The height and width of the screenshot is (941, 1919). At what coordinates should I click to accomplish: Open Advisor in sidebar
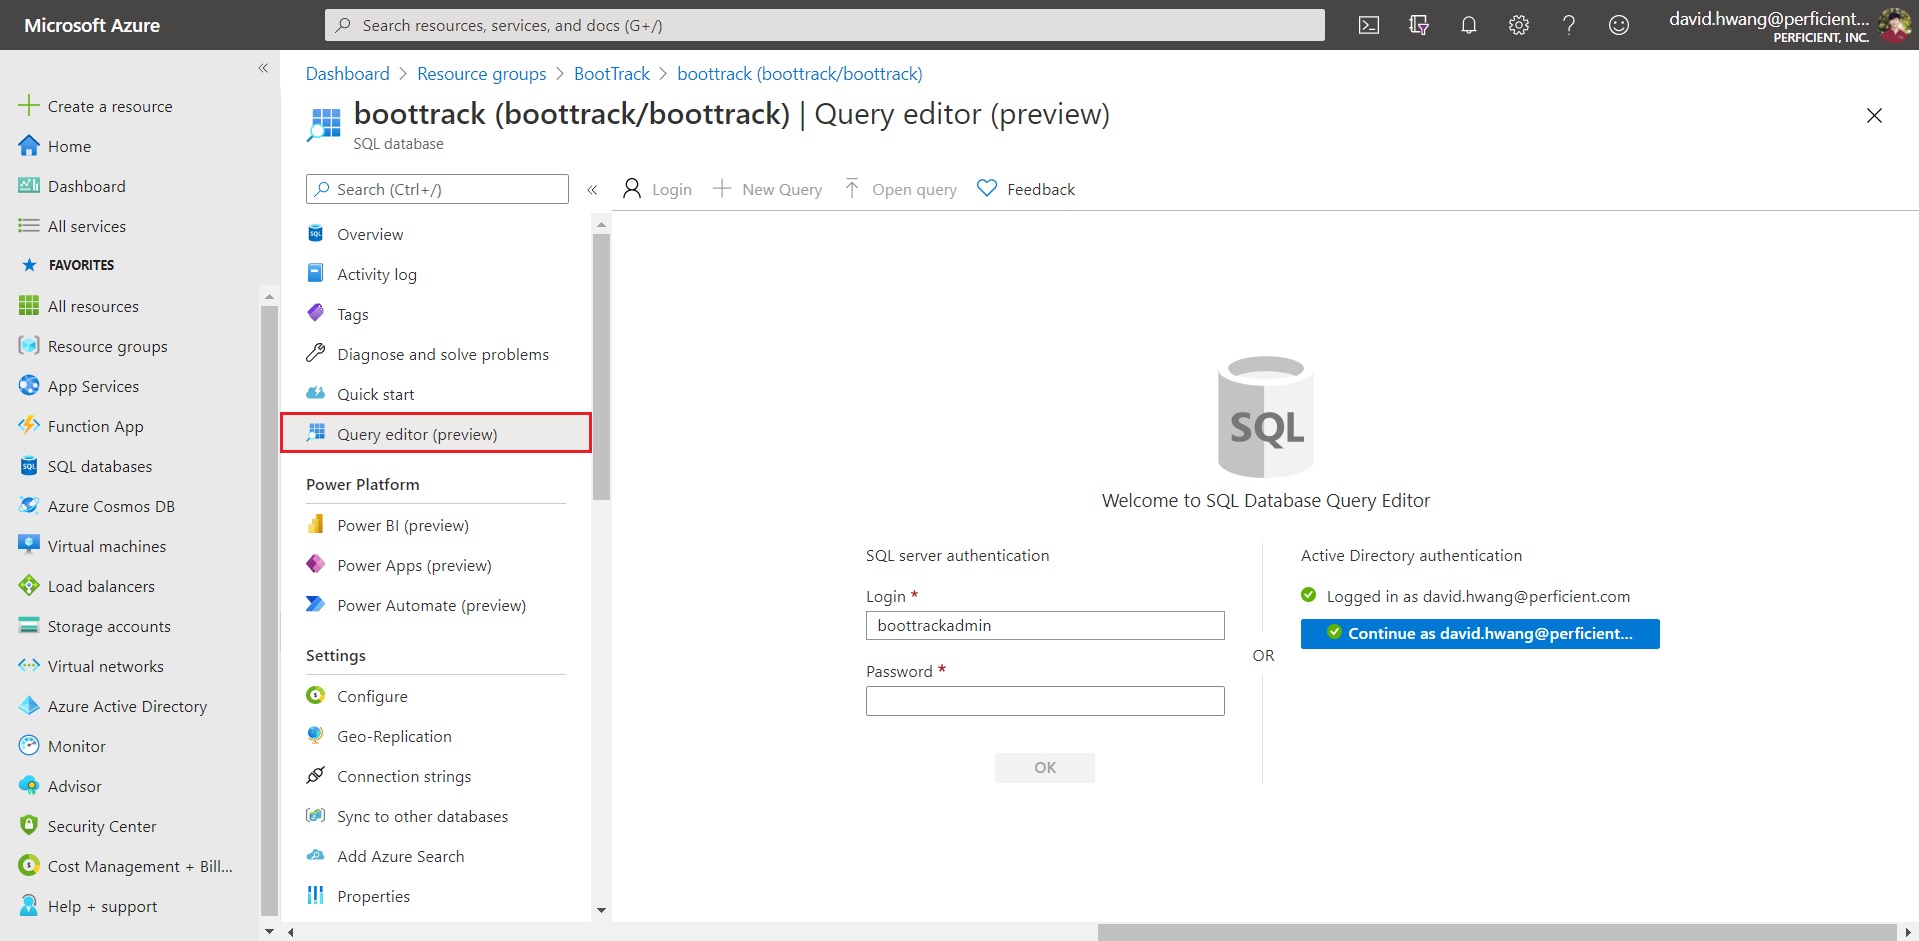point(74,786)
